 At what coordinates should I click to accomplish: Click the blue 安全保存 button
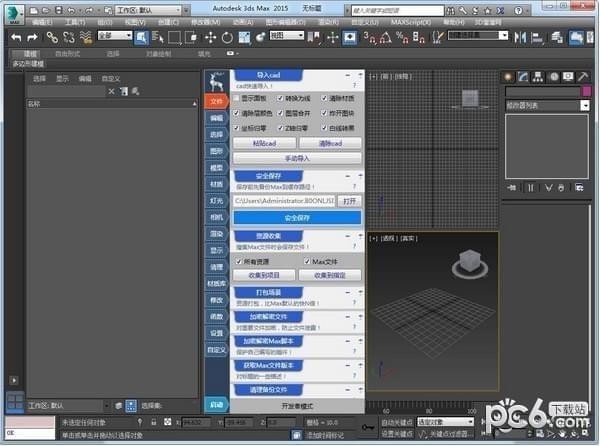[297, 218]
